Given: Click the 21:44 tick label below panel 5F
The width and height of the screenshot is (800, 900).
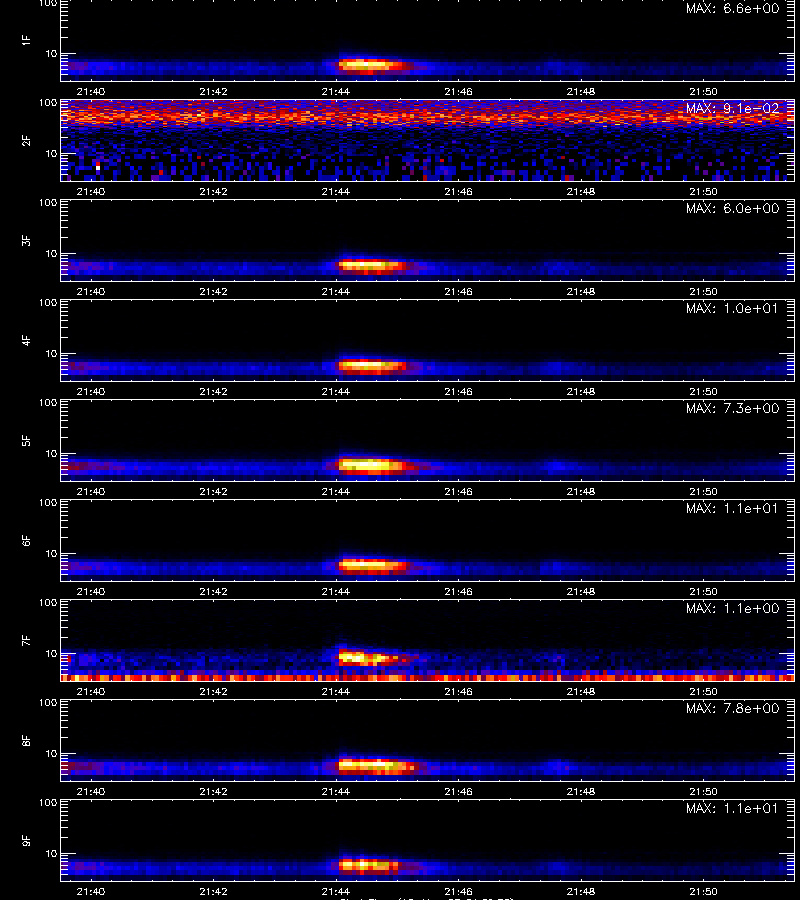Looking at the screenshot, I should 336,491.
